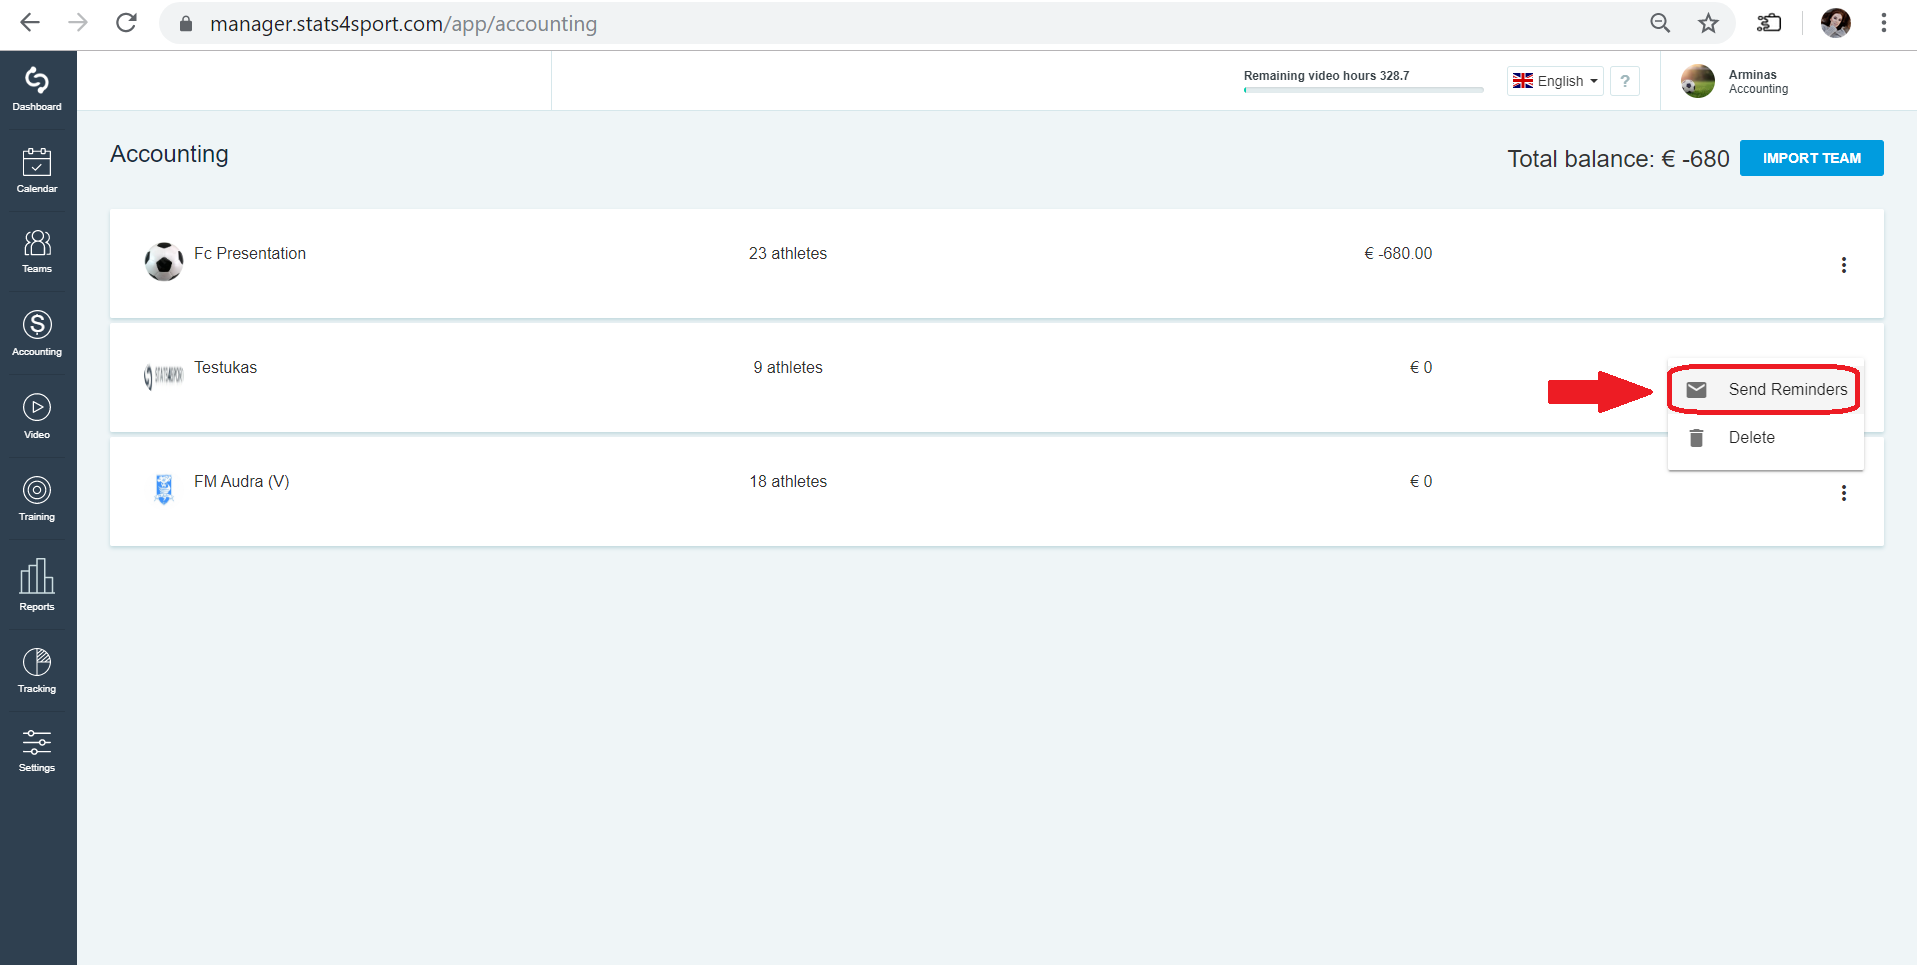Open Training from the sidebar
The width and height of the screenshot is (1917, 965).
tap(37, 499)
